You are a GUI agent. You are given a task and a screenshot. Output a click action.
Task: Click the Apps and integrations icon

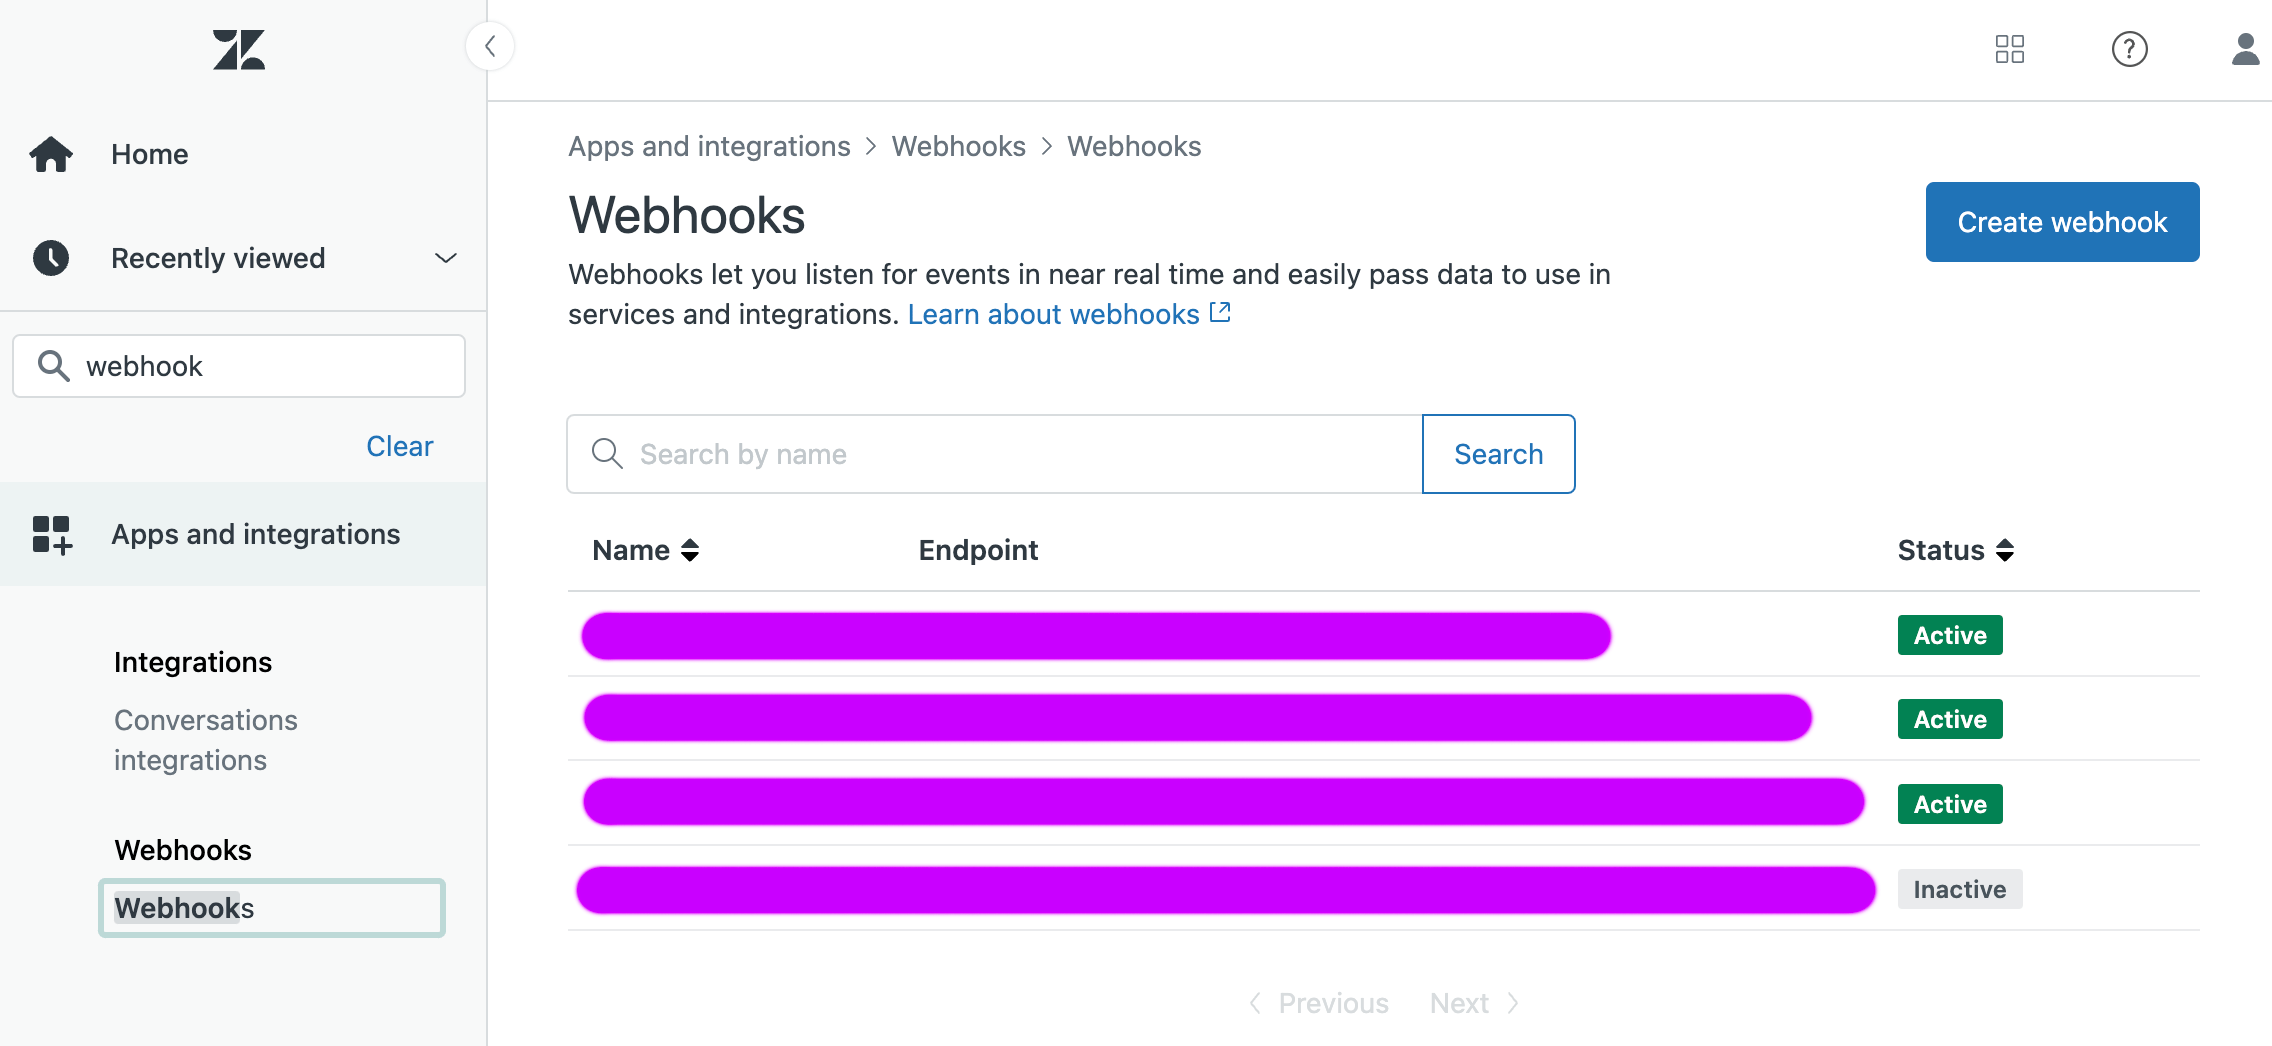[52, 535]
